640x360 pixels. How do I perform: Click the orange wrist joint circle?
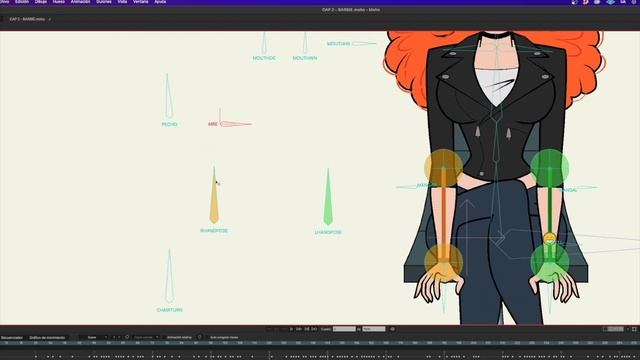tap(444, 262)
